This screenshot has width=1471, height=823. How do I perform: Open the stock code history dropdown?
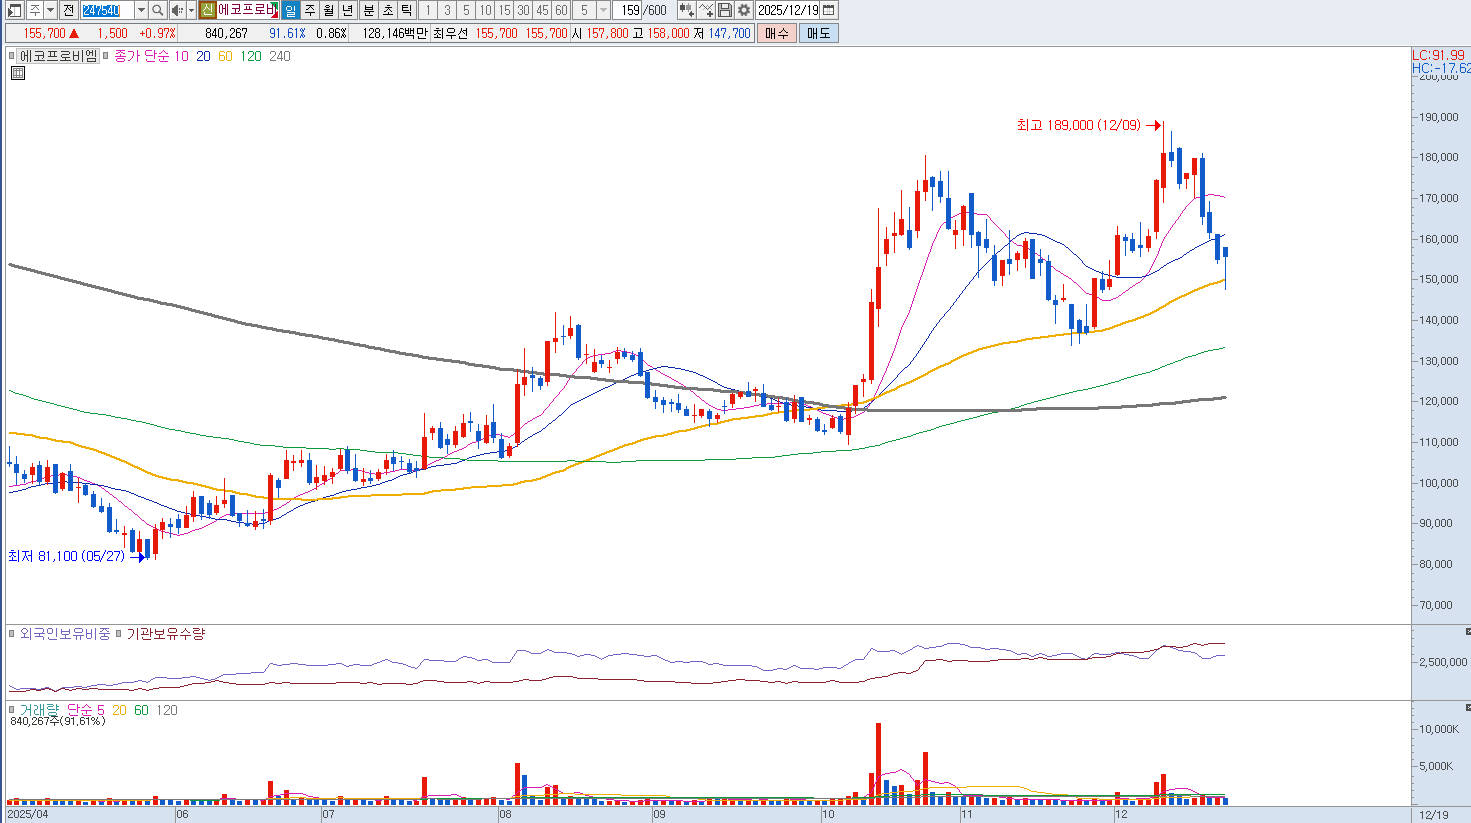[x=140, y=10]
